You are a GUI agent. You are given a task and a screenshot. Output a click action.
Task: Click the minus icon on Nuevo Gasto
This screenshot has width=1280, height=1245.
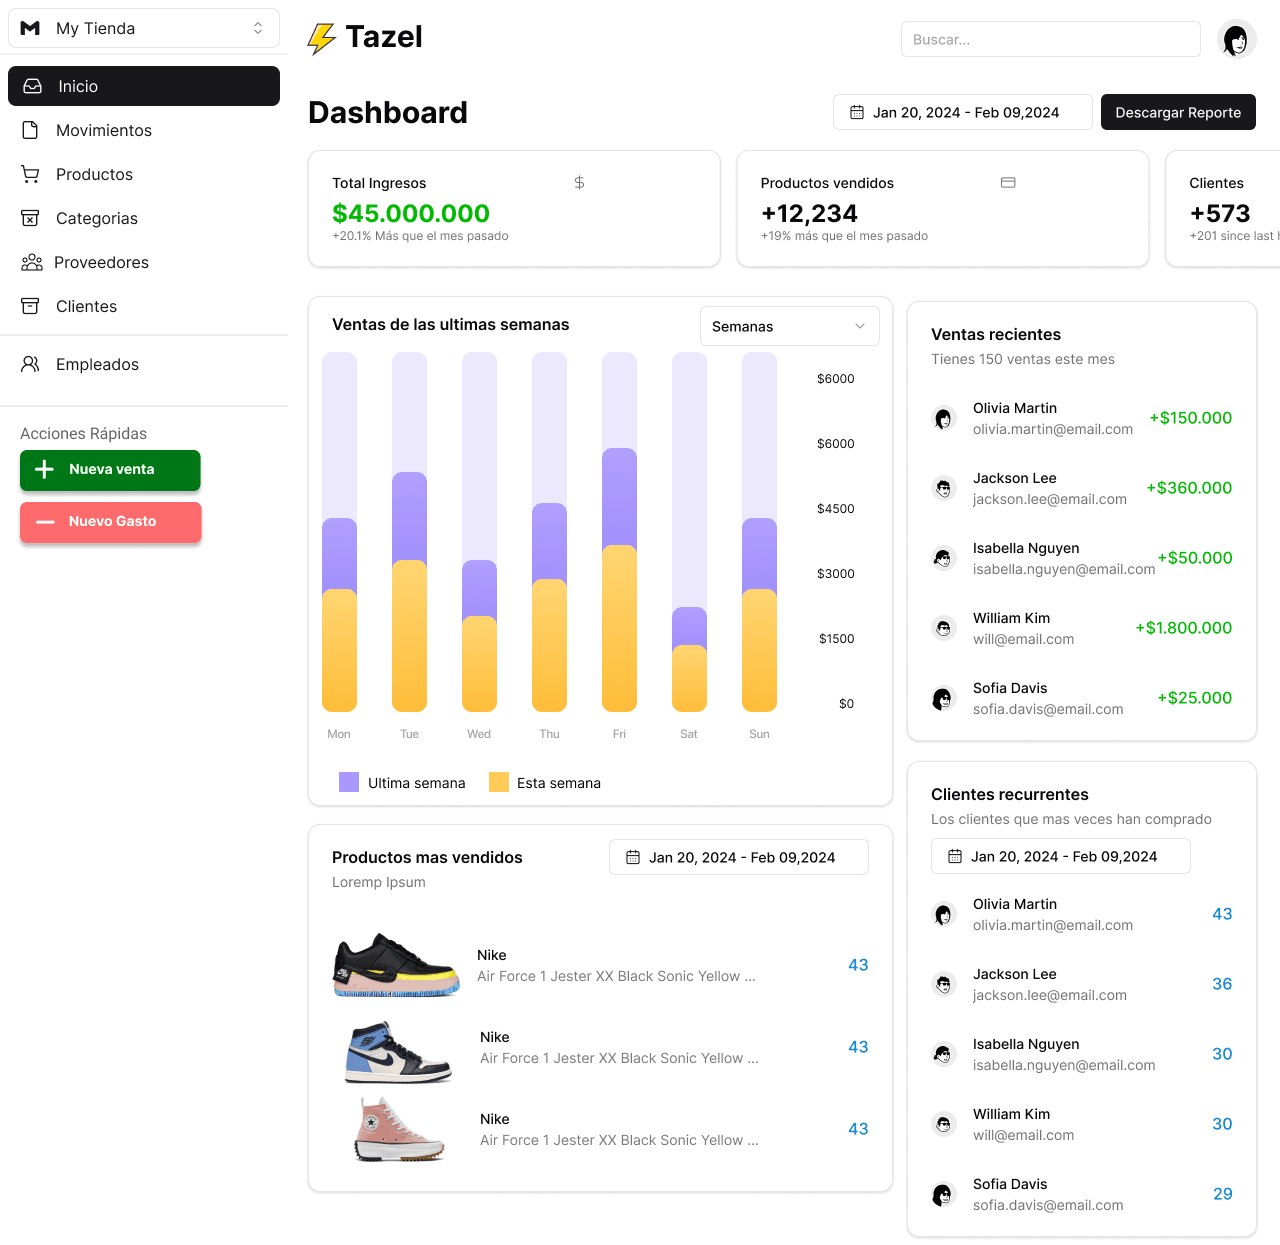[45, 521]
